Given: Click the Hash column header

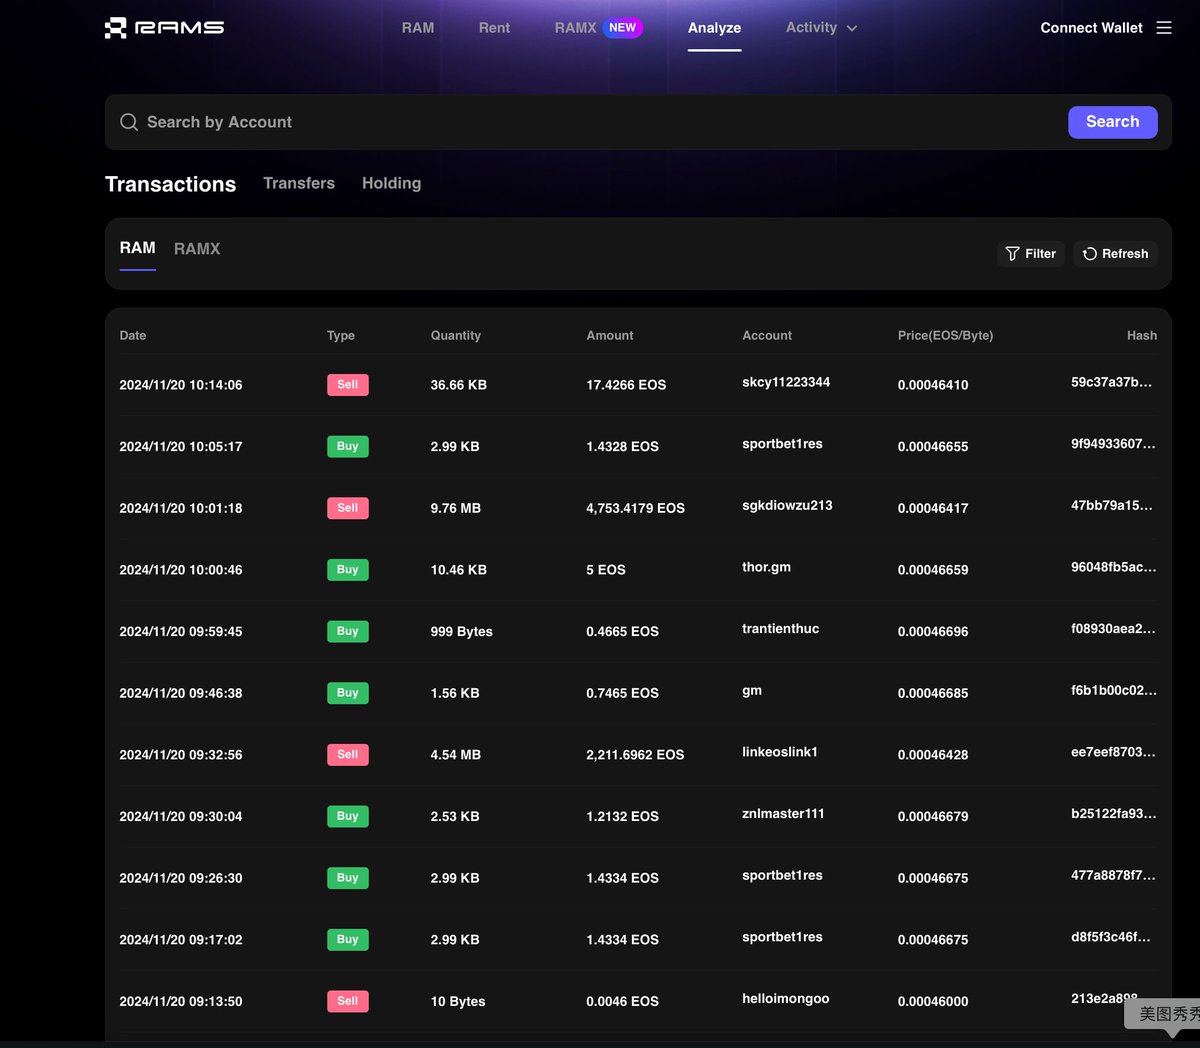Looking at the screenshot, I should coord(1142,336).
